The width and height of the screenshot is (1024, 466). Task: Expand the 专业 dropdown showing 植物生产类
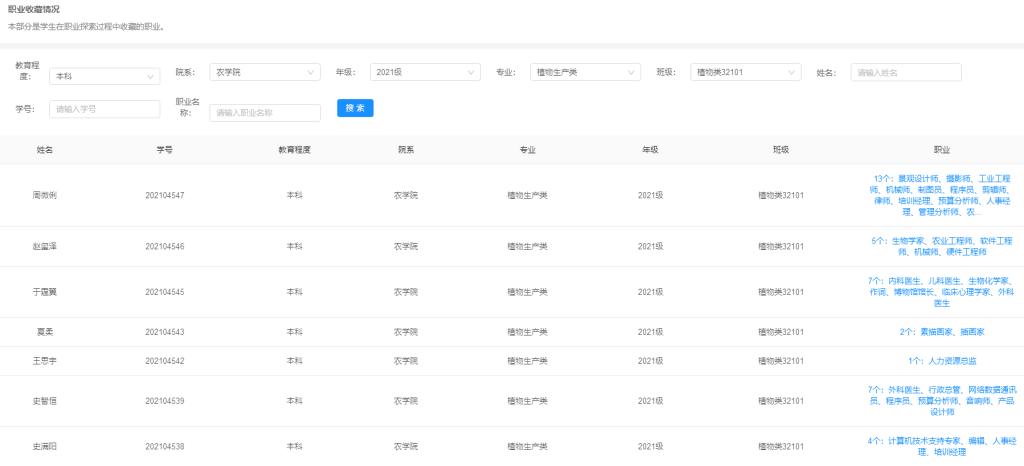[584, 72]
